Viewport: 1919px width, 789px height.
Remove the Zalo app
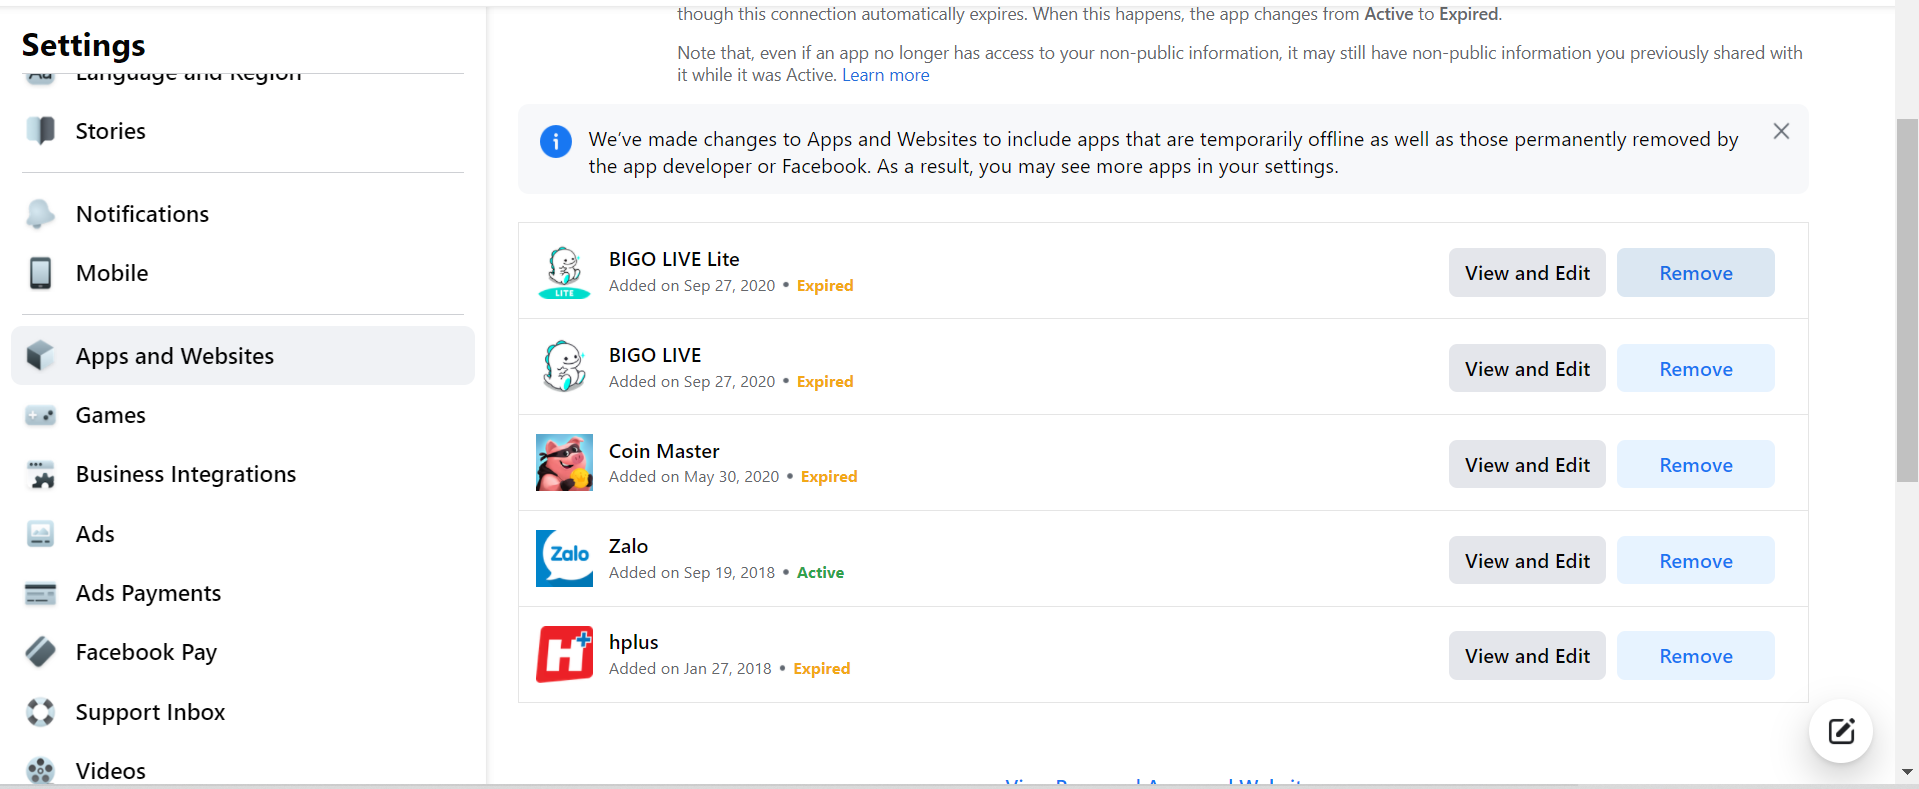[x=1696, y=561]
